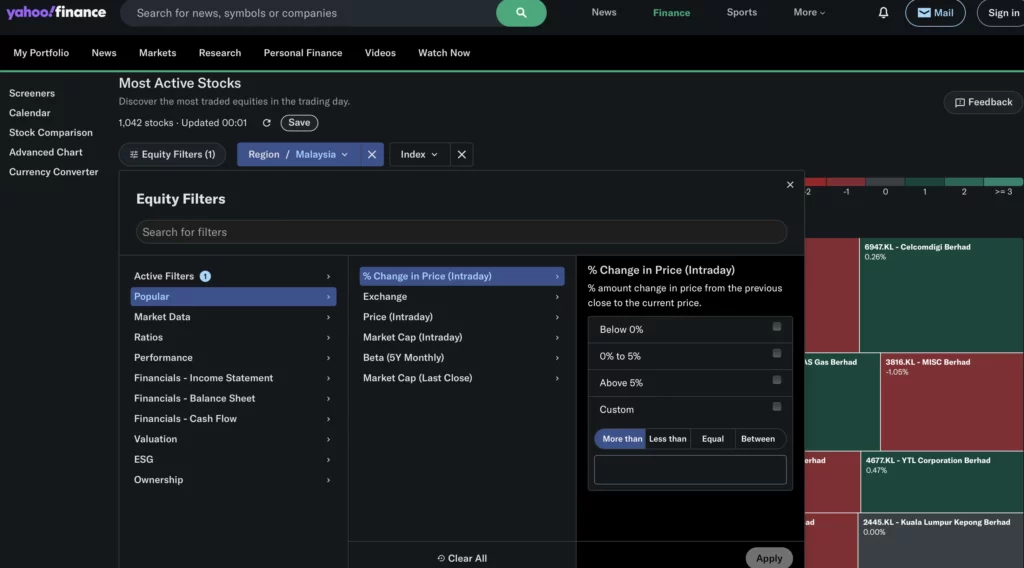Open My Portfolio tab
The image size is (1024, 568).
41,53
